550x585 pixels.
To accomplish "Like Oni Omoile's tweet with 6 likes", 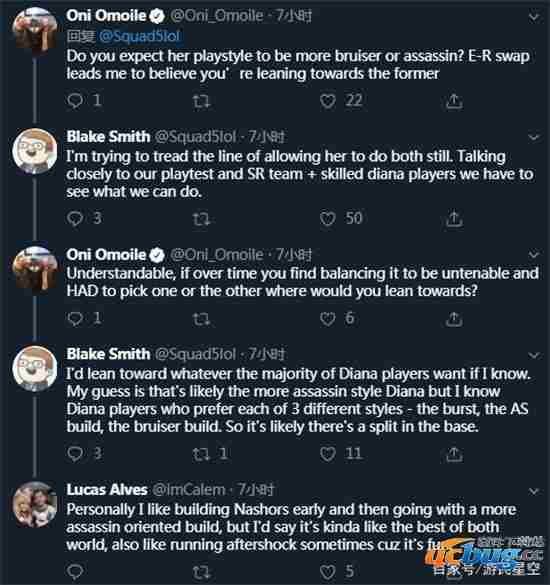I will click(328, 319).
